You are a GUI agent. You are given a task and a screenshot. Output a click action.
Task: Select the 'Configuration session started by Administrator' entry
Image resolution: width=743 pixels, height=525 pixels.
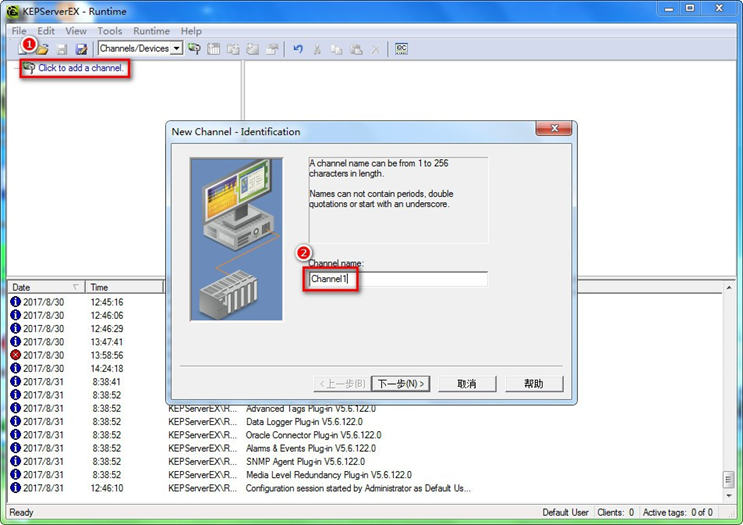[358, 488]
